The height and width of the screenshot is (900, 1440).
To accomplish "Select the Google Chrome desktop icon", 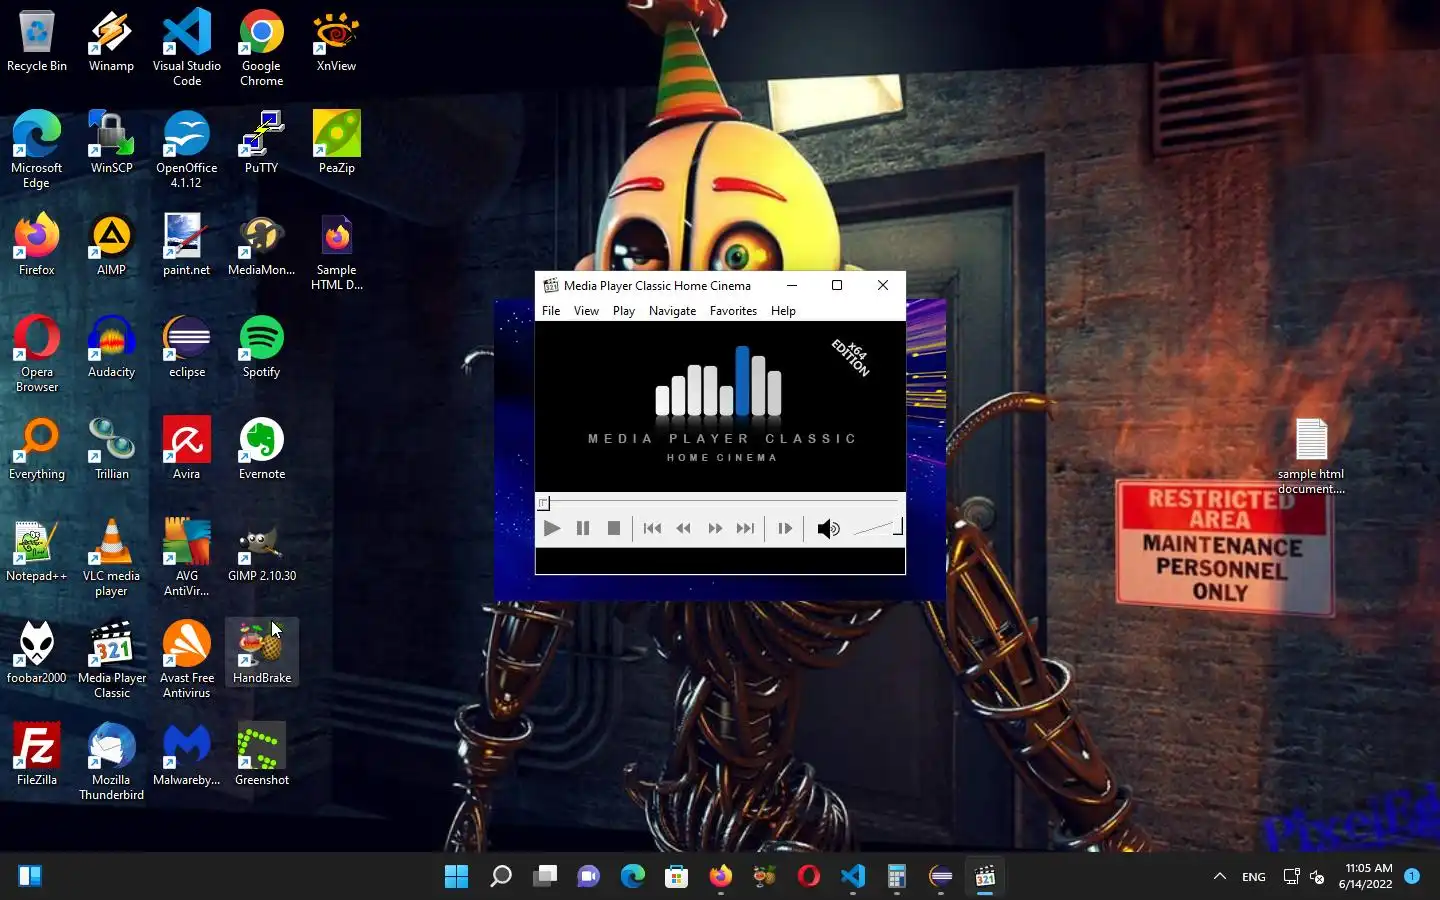I will pos(262,48).
